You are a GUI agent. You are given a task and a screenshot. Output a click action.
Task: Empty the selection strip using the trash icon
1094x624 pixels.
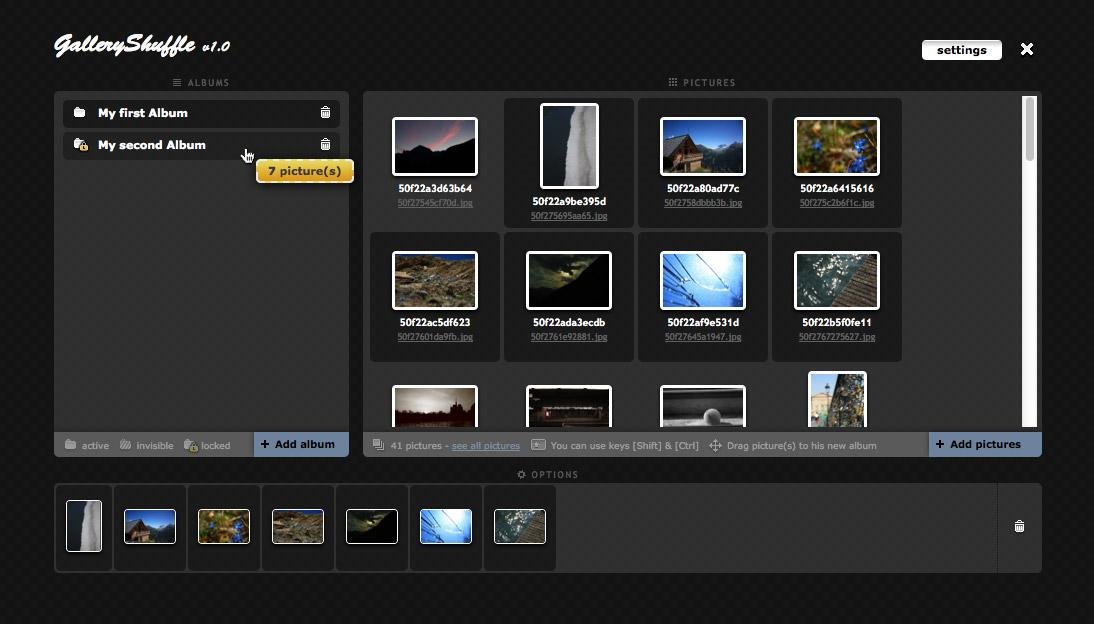(x=1019, y=526)
